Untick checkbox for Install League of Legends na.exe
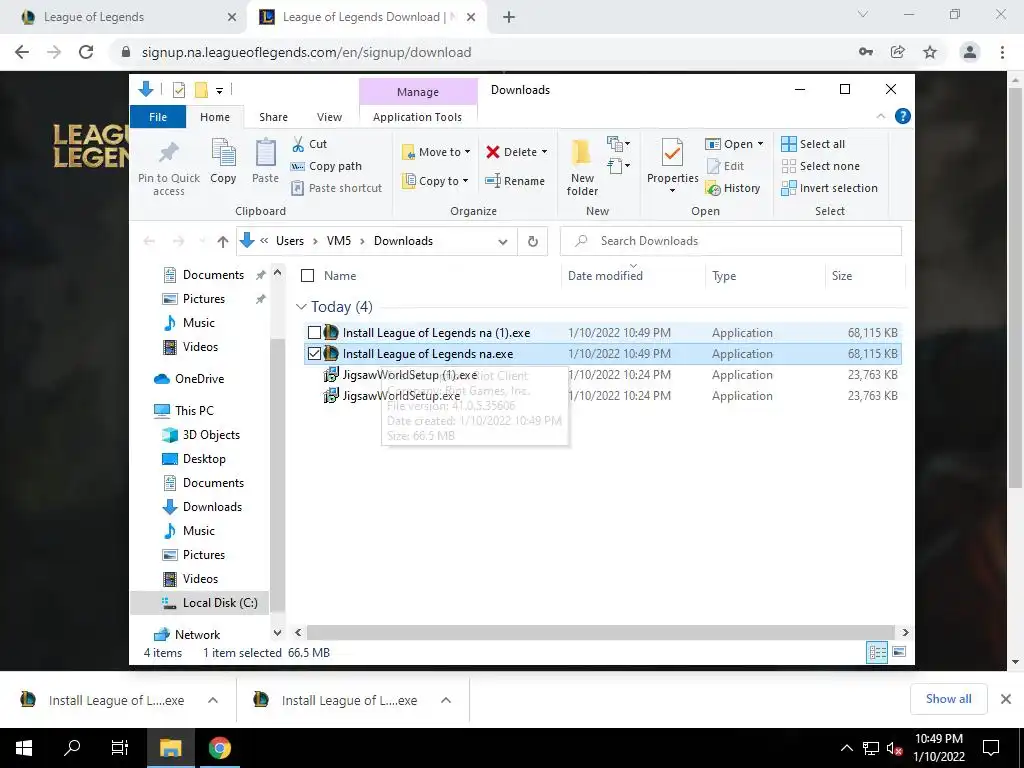1024x768 pixels. (x=314, y=353)
